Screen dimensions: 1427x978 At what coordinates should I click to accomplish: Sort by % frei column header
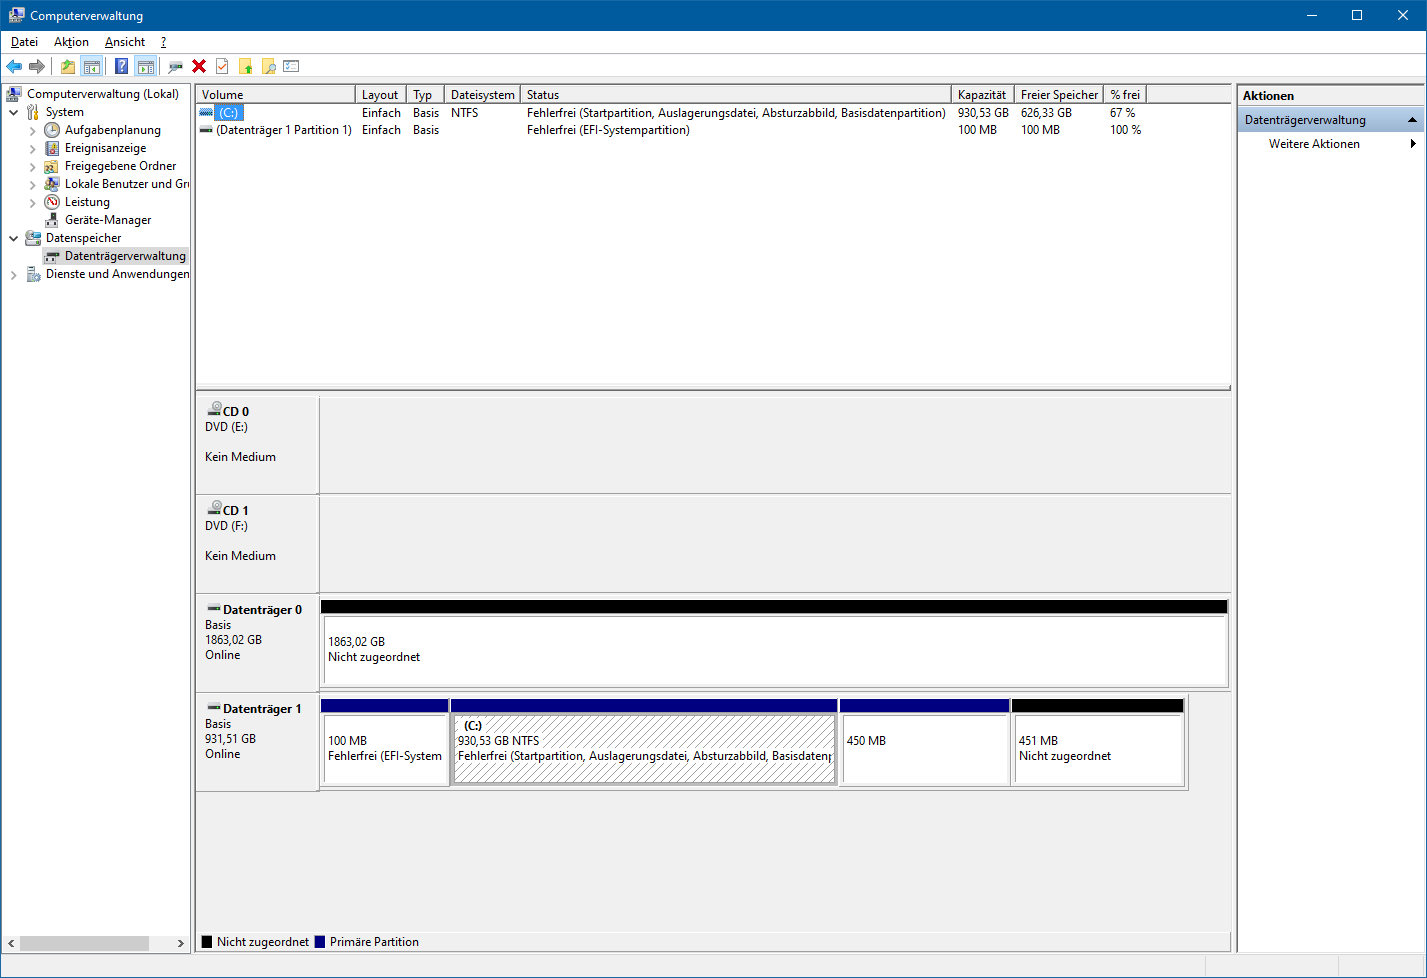click(x=1125, y=94)
